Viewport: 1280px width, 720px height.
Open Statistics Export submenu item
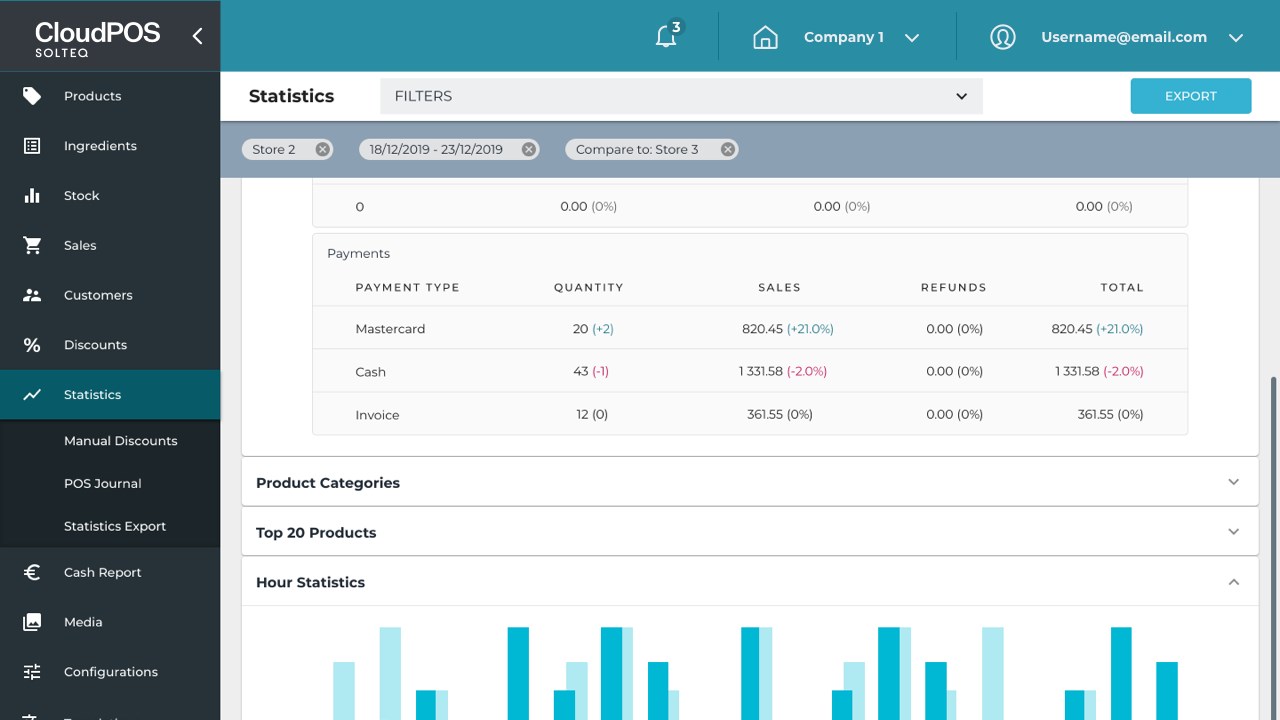(x=115, y=526)
